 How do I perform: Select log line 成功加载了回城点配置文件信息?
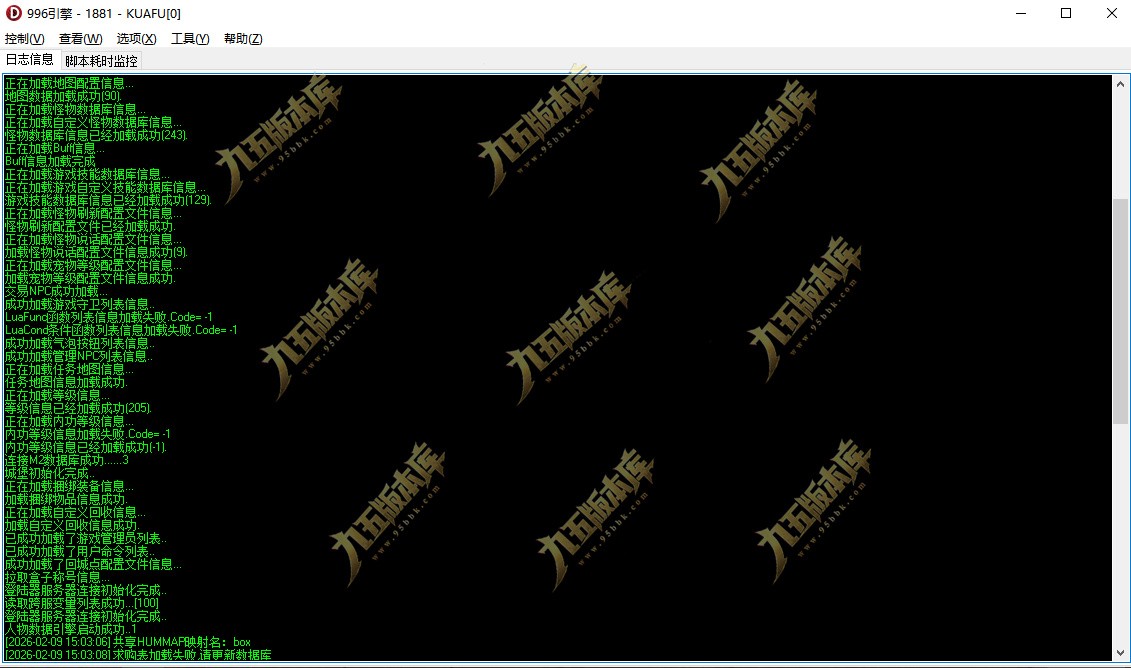pyautogui.click(x=93, y=563)
